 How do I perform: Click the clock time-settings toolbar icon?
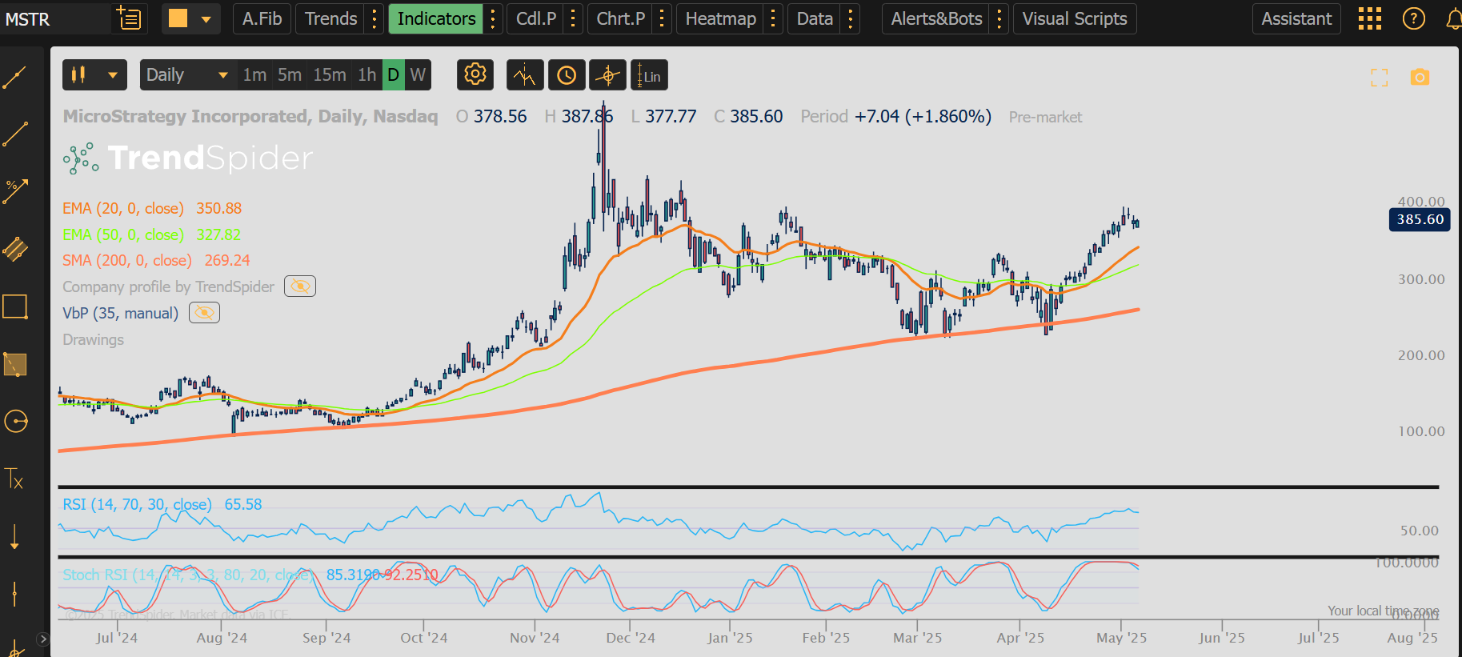(566, 75)
